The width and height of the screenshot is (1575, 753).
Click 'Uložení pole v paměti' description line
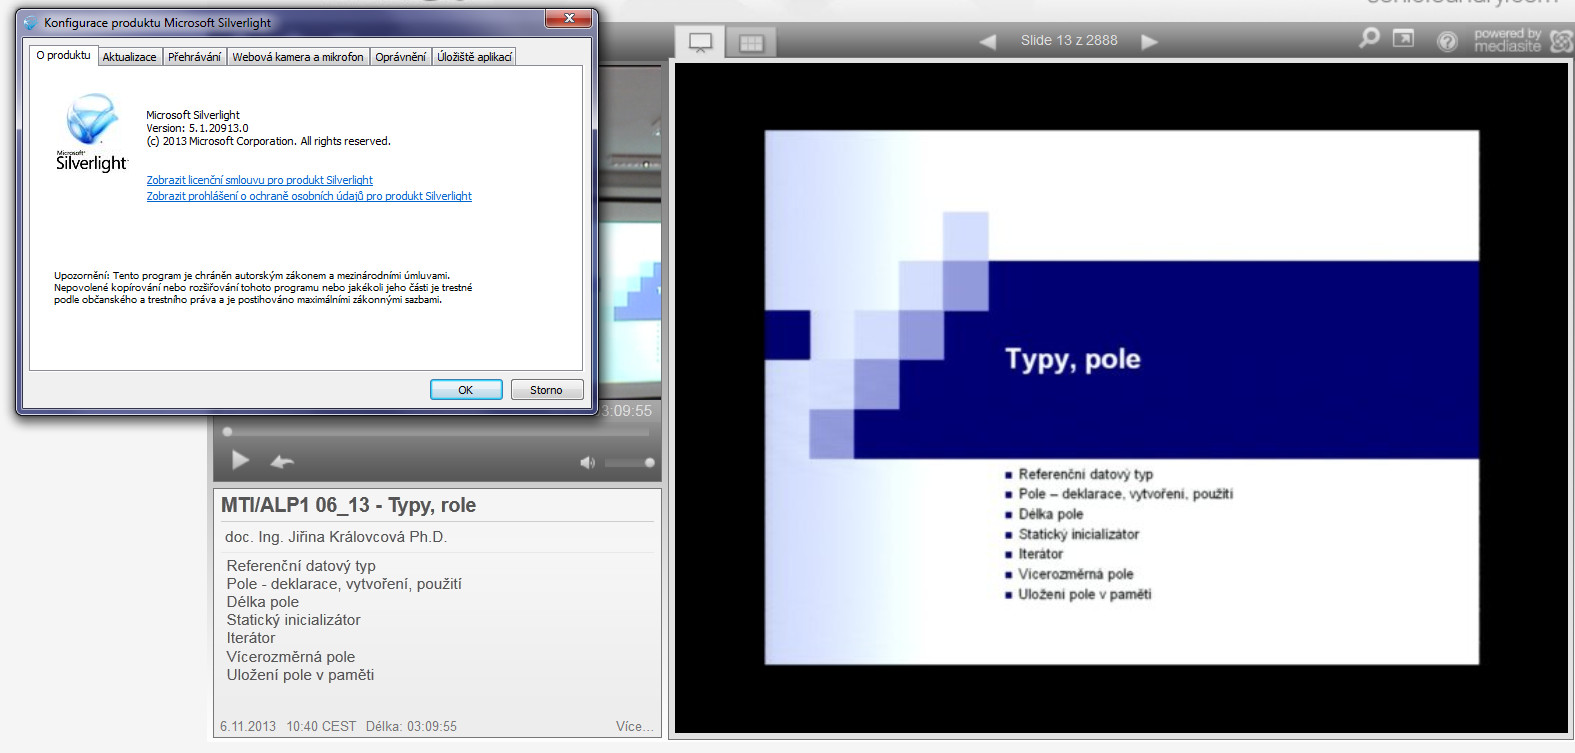(300, 675)
